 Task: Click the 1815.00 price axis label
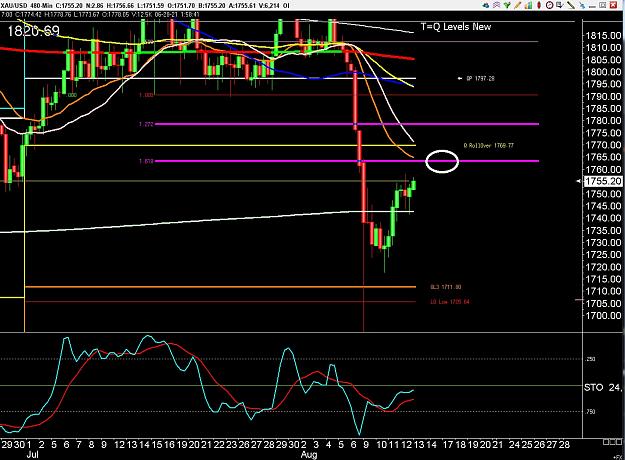pos(603,35)
